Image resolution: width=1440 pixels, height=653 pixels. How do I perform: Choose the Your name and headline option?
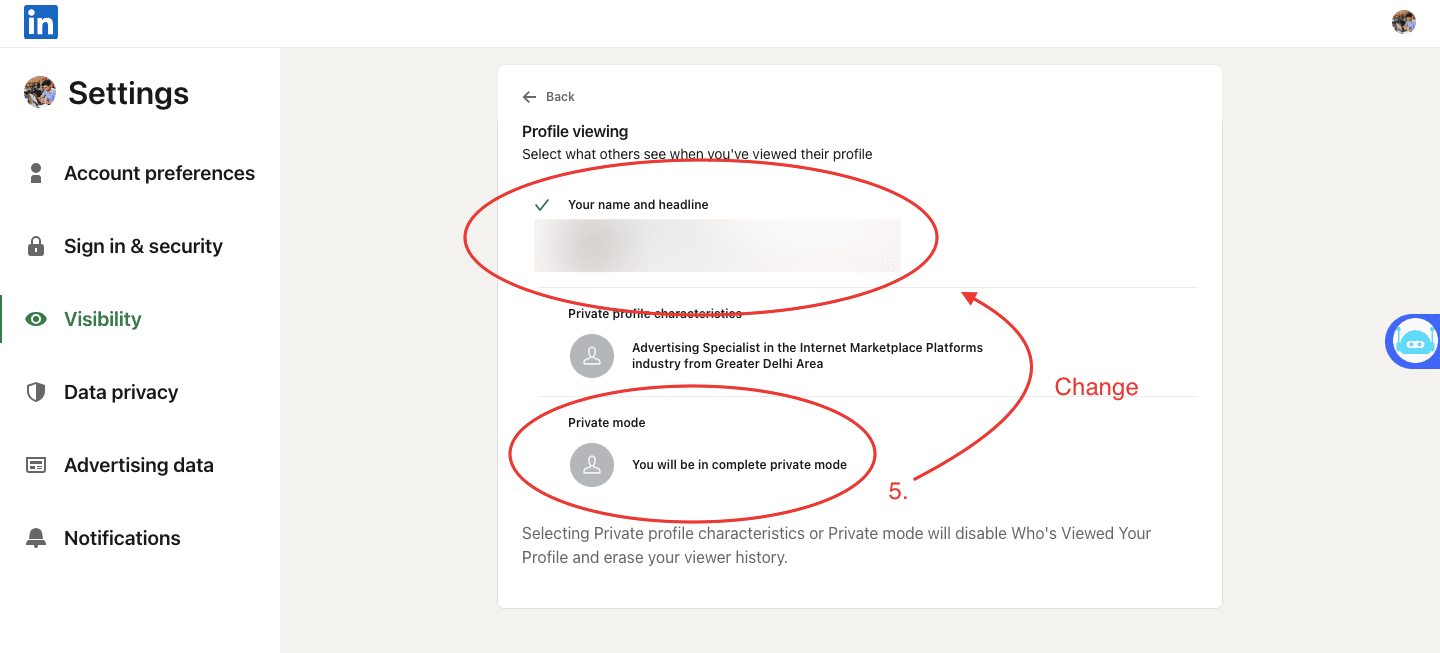pyautogui.click(x=637, y=204)
